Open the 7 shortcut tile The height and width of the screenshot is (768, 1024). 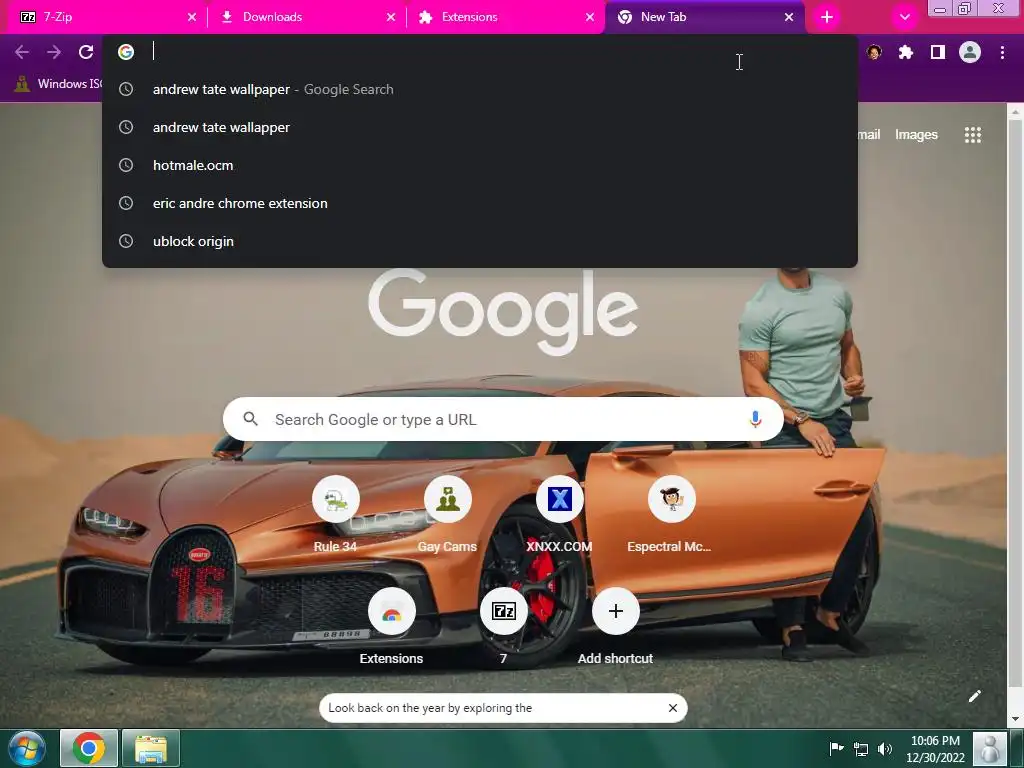pos(504,627)
